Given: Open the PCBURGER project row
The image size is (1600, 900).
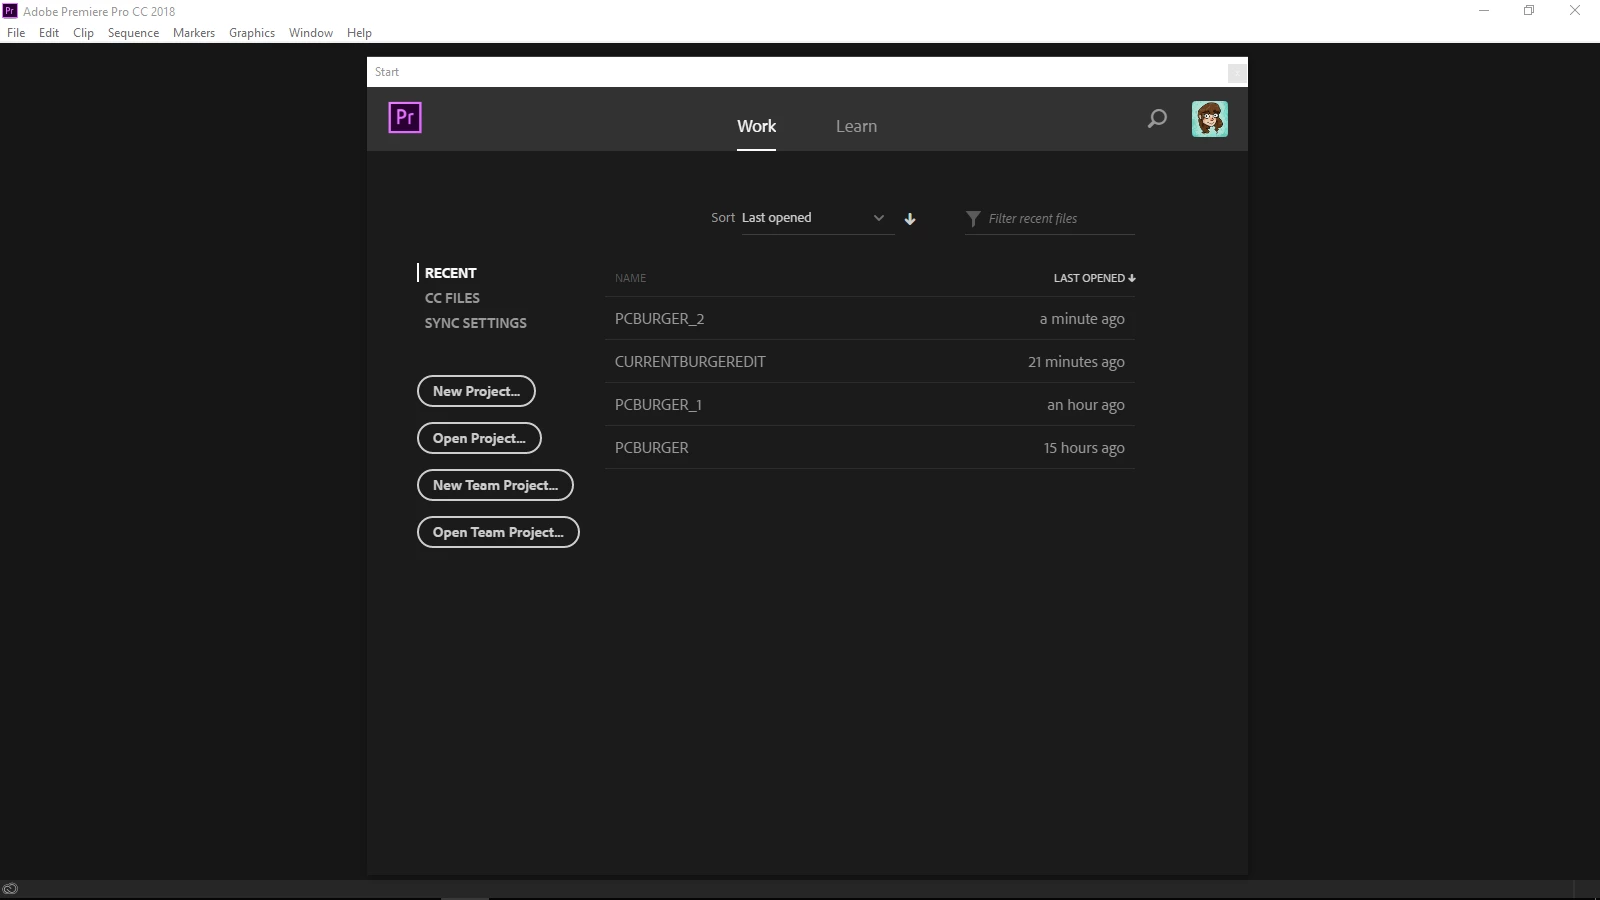Looking at the screenshot, I should [x=870, y=448].
